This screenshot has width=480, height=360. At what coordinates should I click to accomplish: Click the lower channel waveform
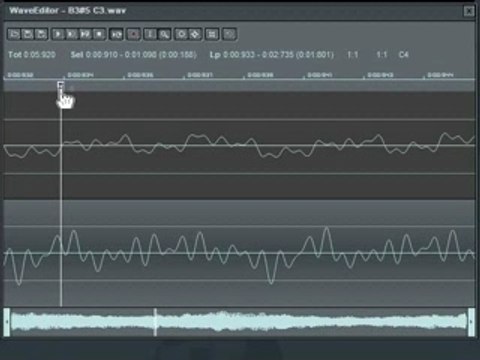coord(239,253)
